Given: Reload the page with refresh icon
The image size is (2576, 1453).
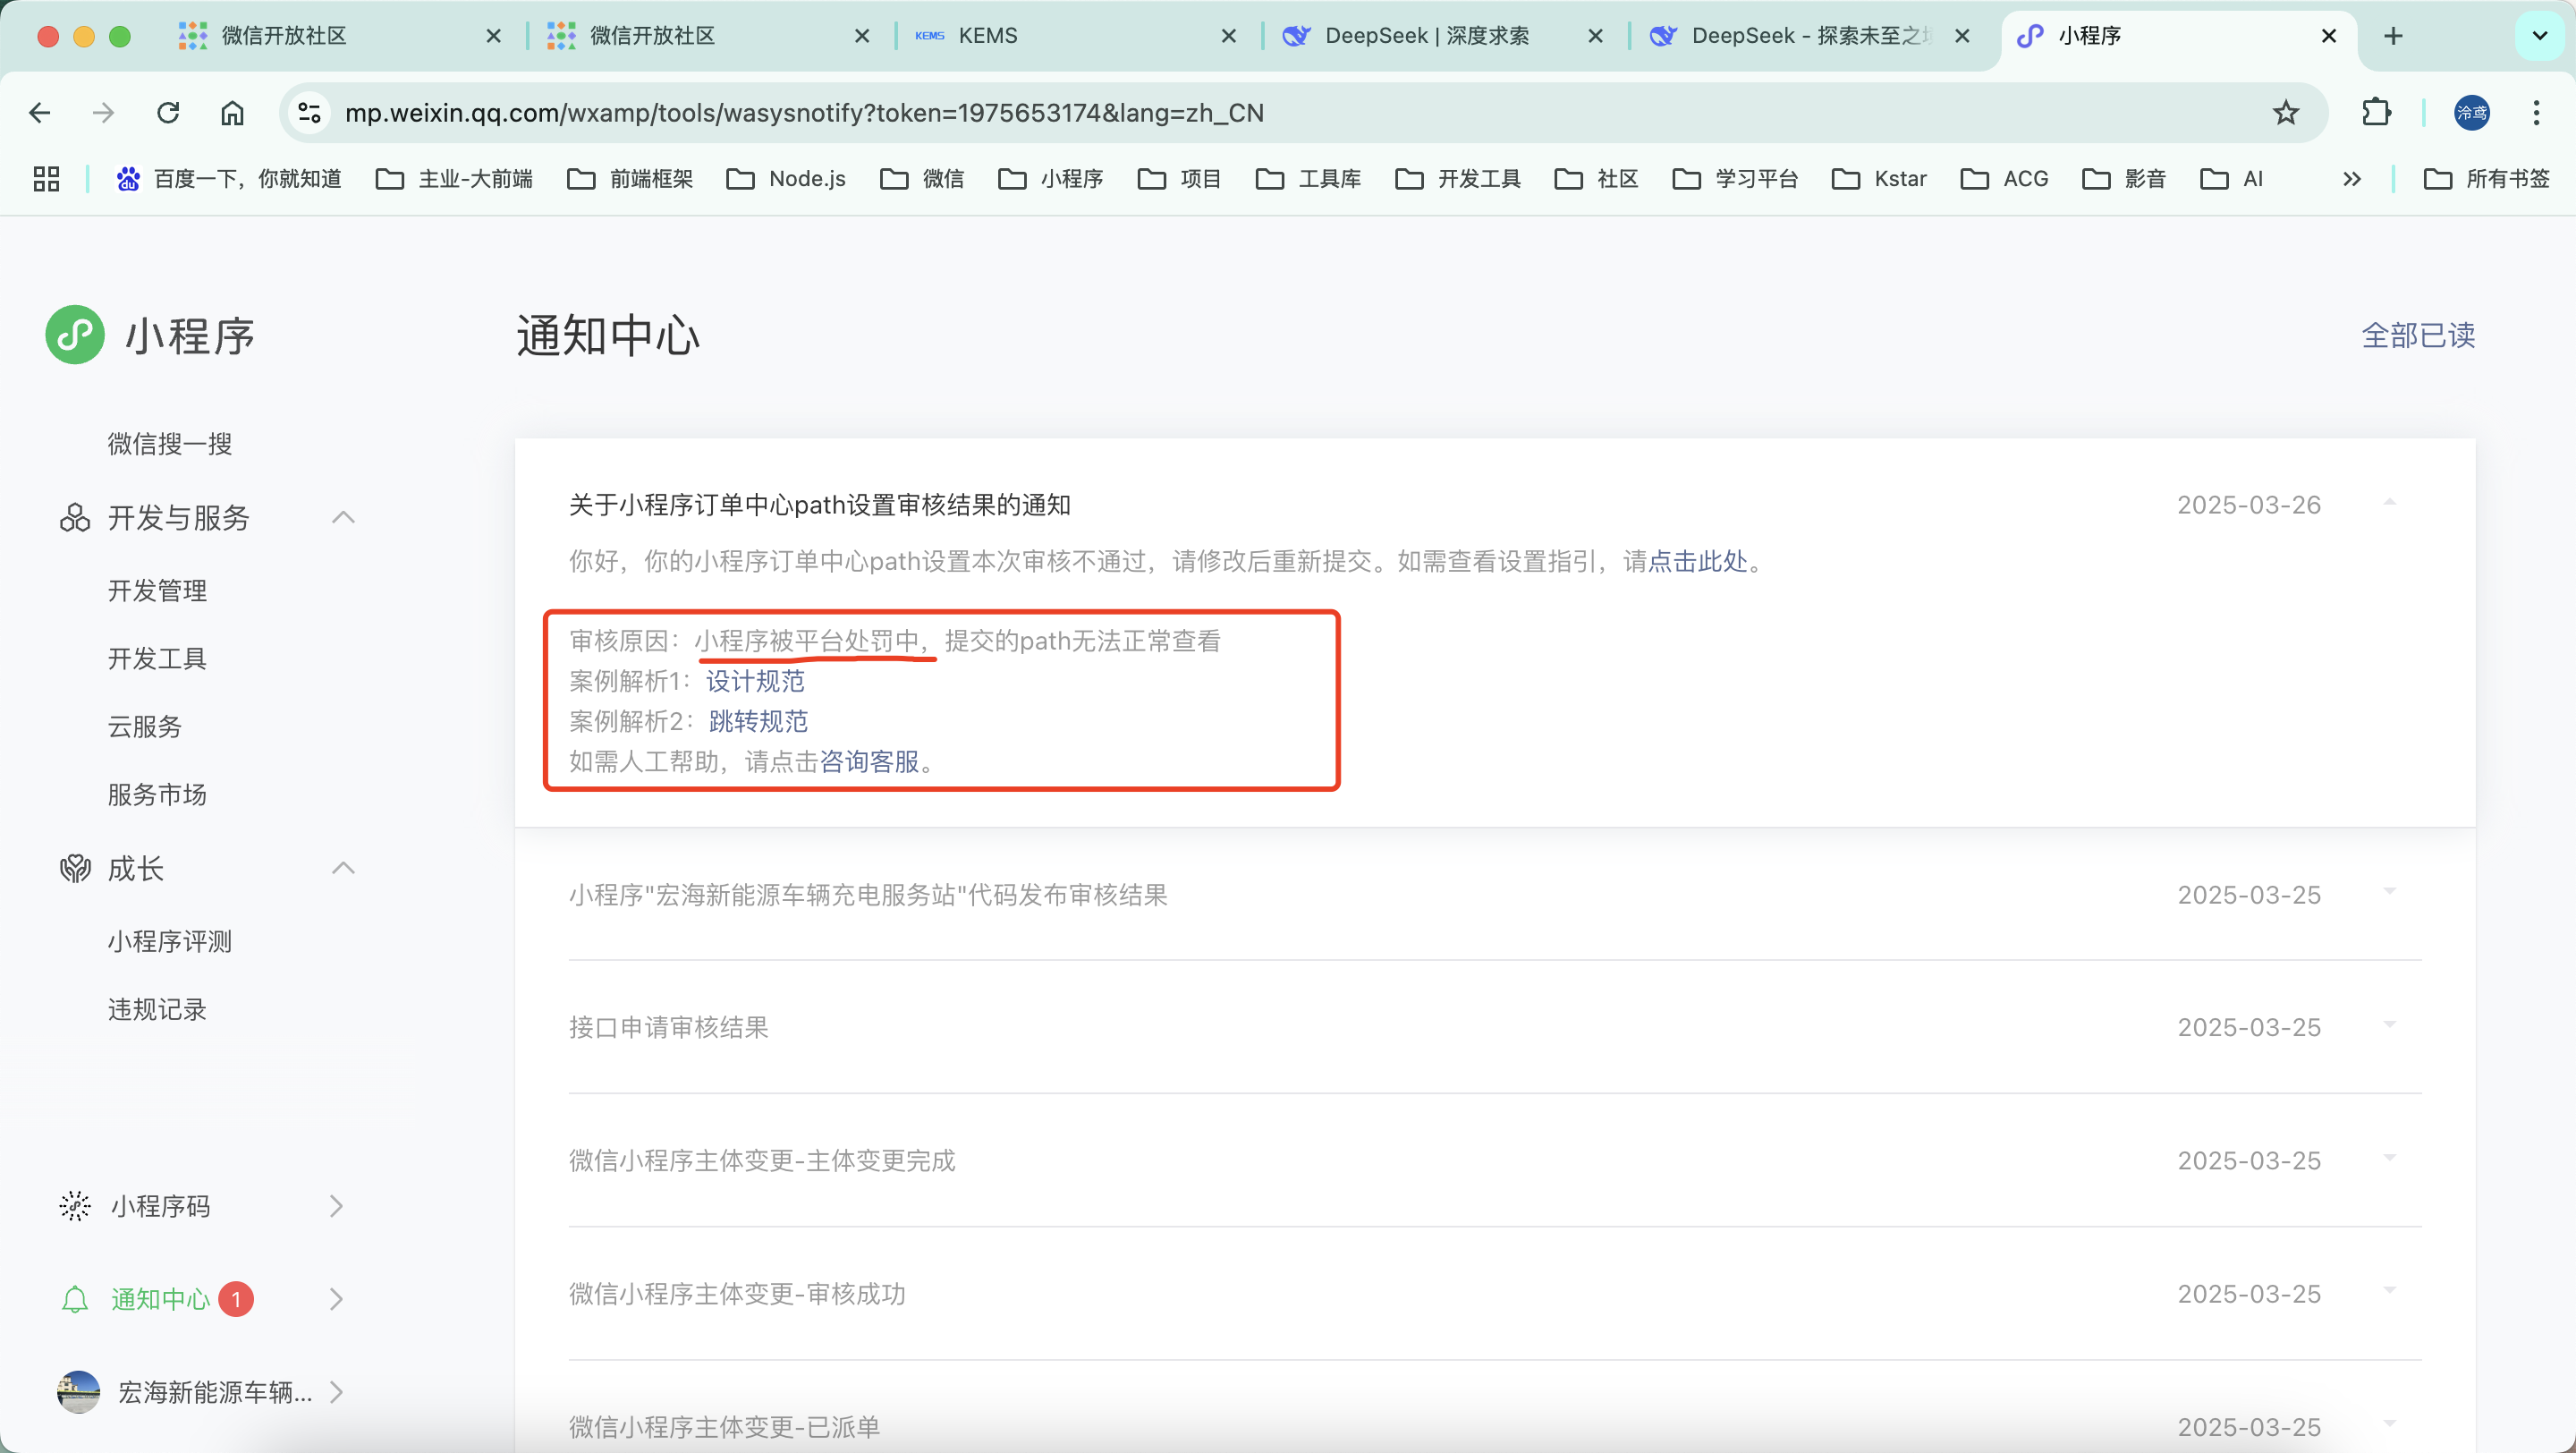Looking at the screenshot, I should pyautogui.click(x=168, y=113).
